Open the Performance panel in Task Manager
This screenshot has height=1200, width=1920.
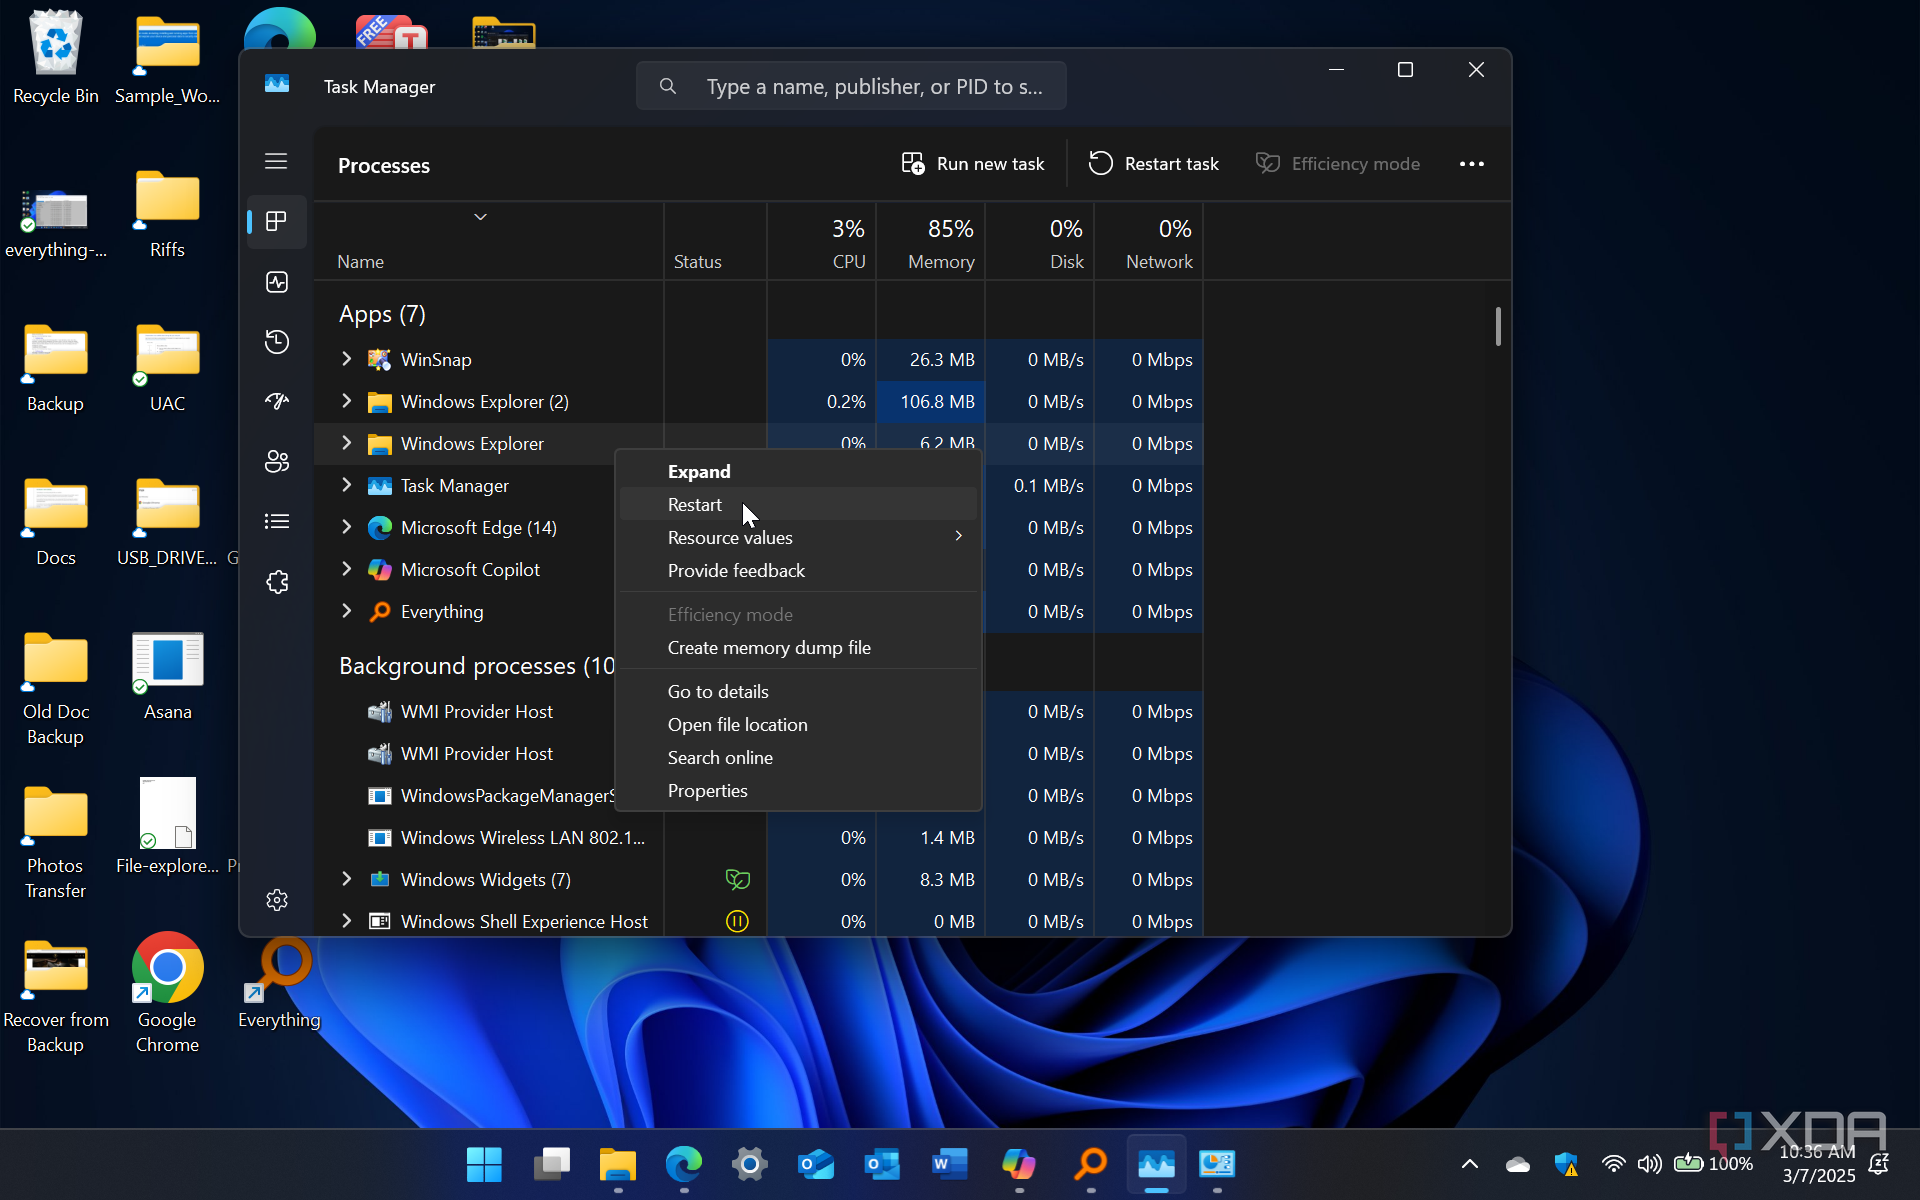pyautogui.click(x=276, y=281)
